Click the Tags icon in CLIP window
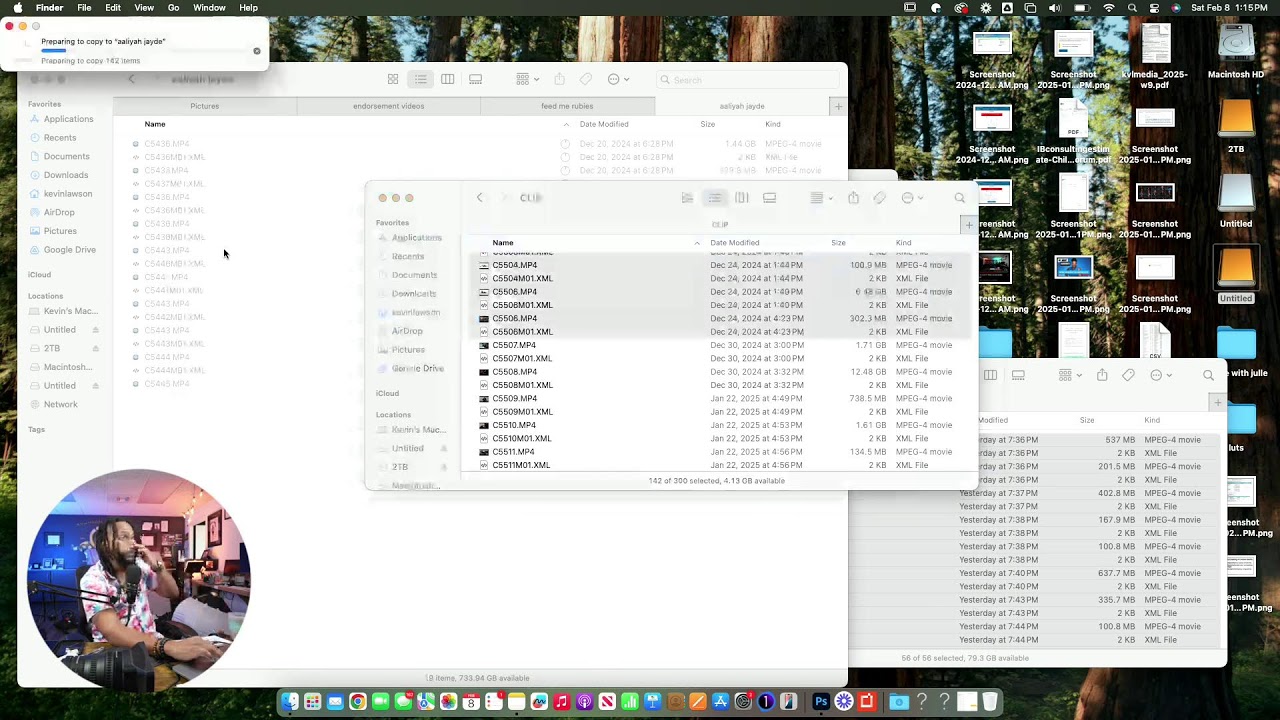The width and height of the screenshot is (1280, 720). tap(879, 198)
